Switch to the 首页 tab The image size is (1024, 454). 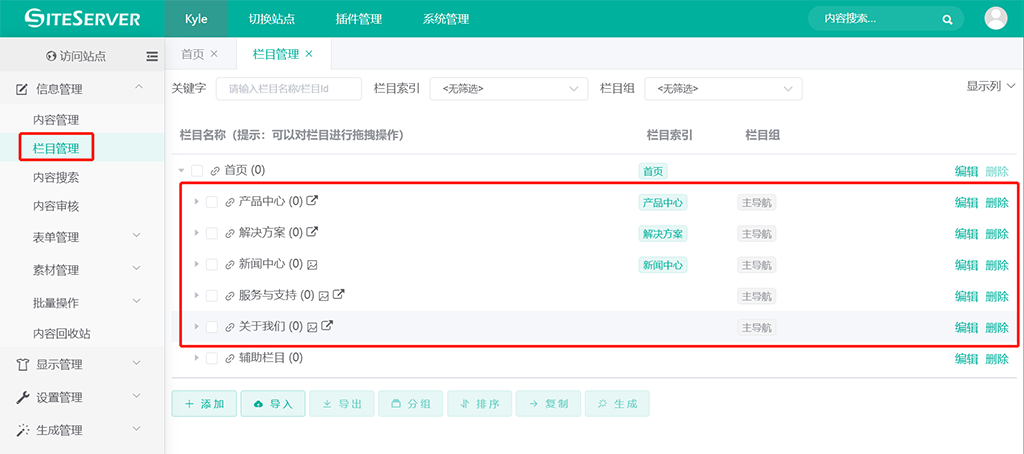click(x=192, y=54)
